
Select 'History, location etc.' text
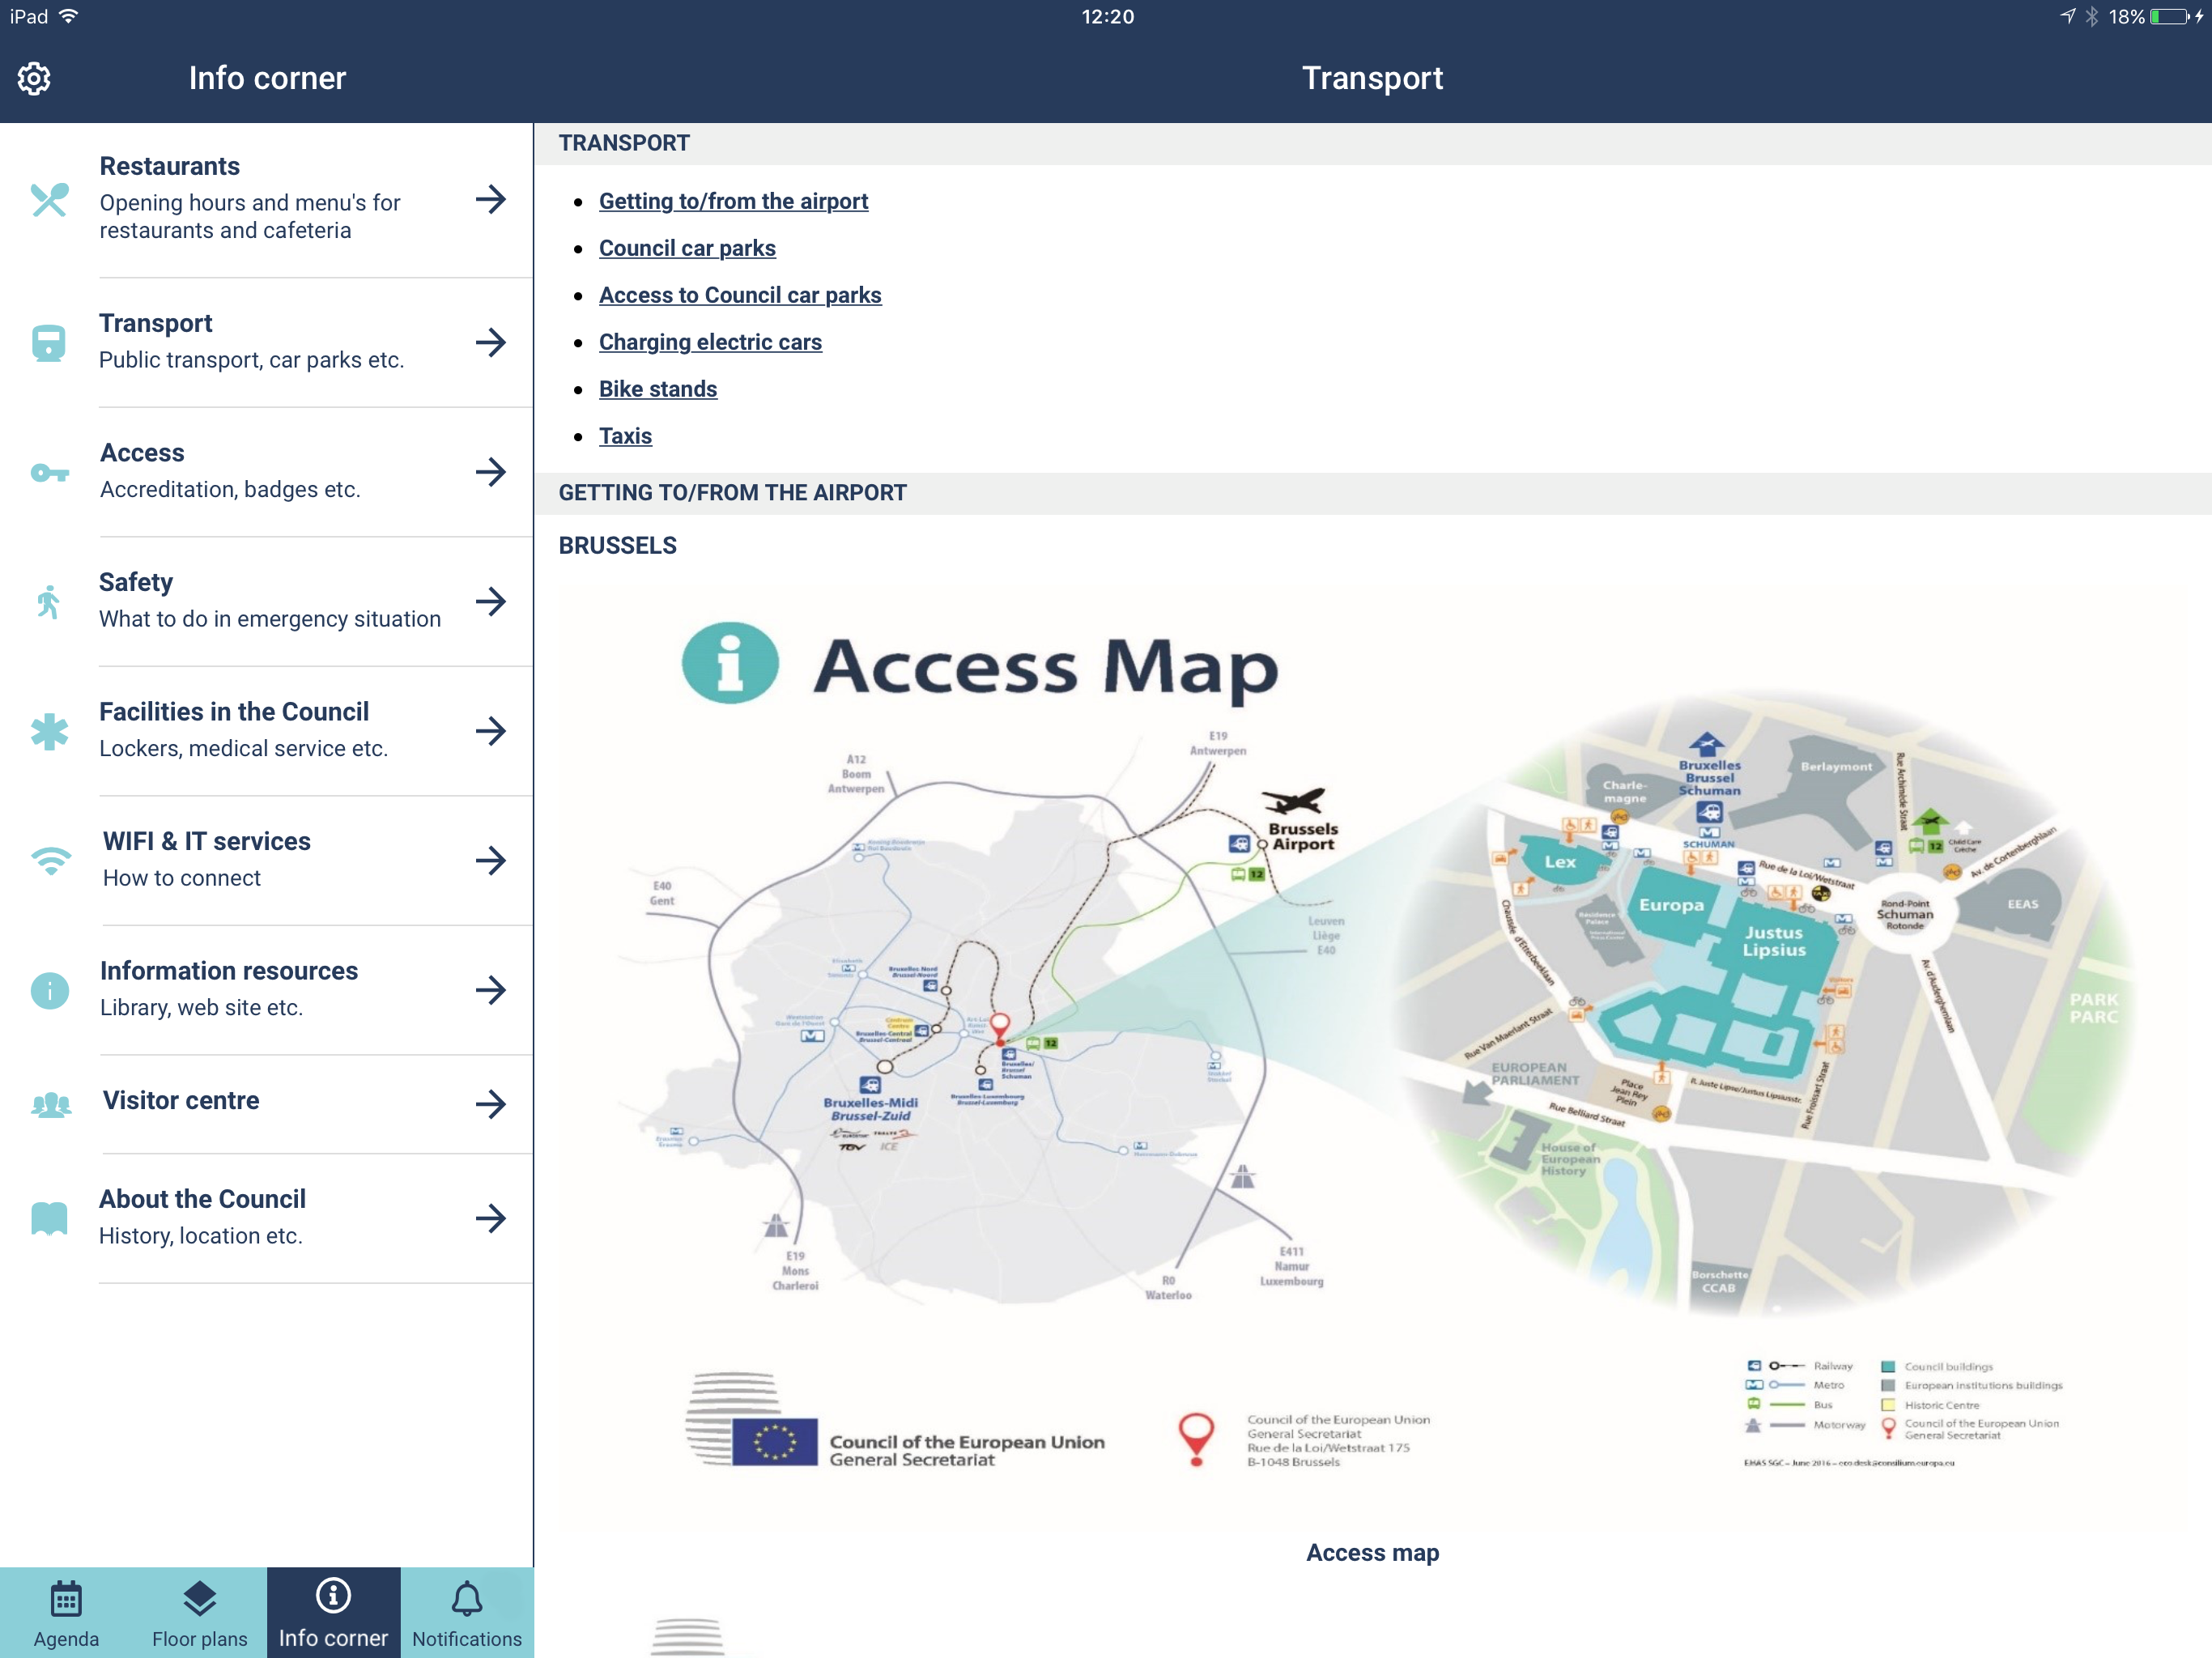(200, 1236)
